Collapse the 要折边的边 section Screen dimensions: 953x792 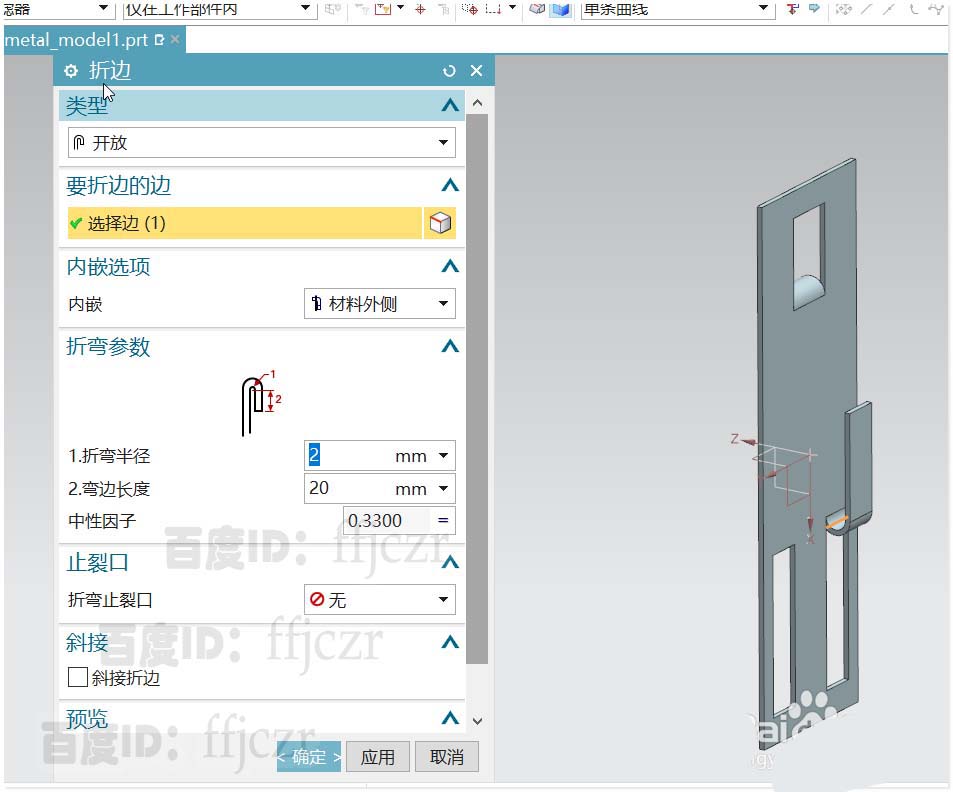(x=450, y=185)
